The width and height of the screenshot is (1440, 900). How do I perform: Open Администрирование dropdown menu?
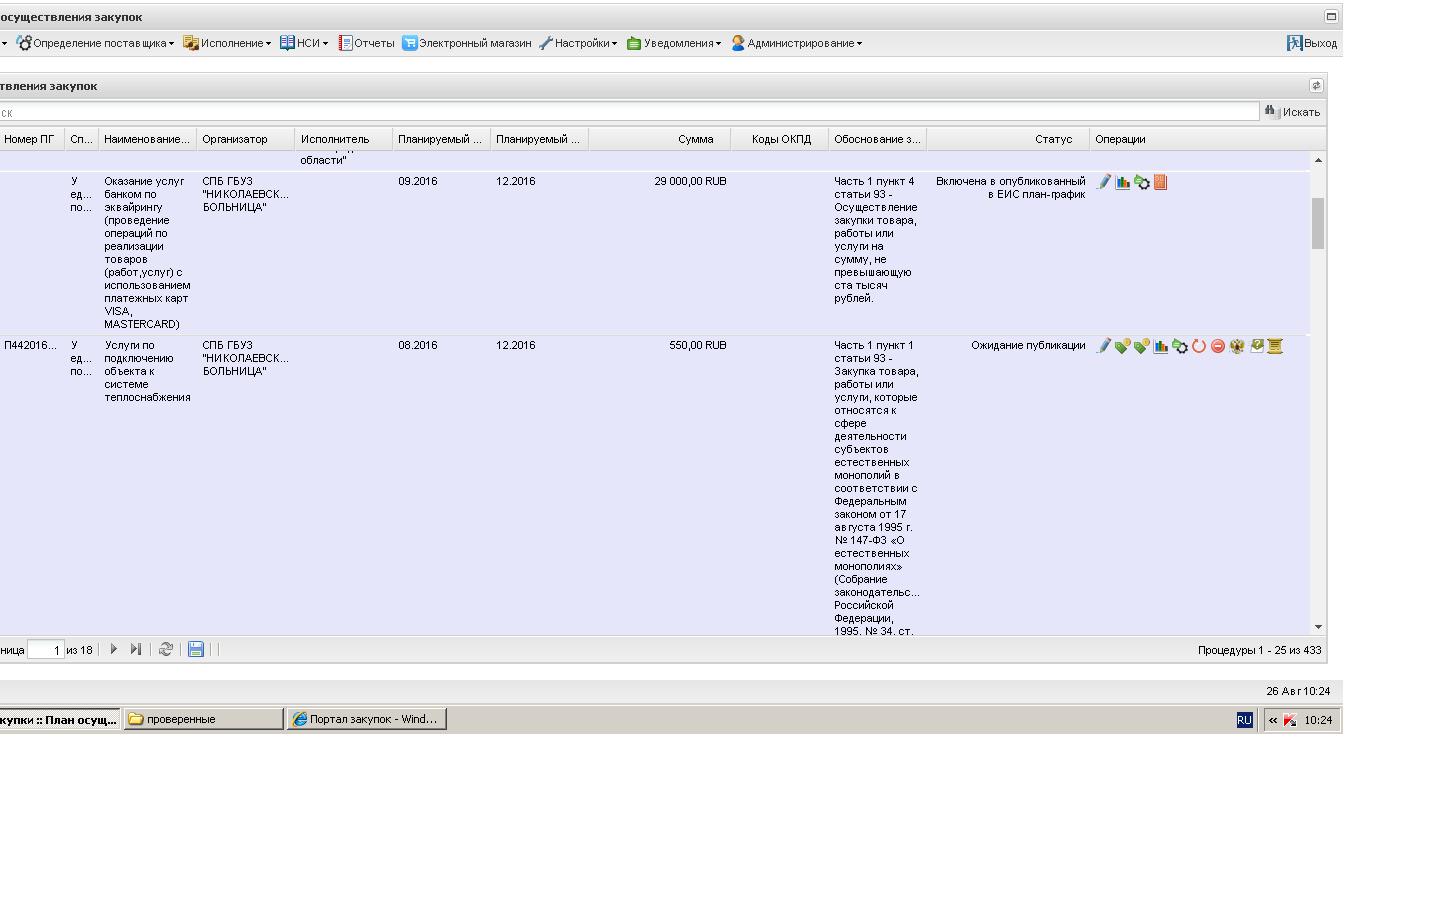pos(796,43)
